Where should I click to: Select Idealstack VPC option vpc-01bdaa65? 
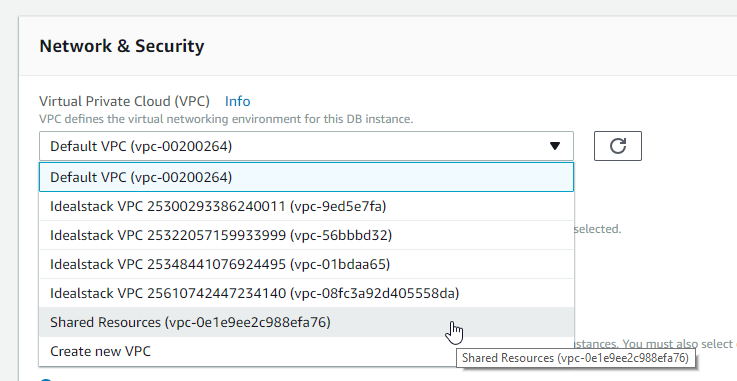point(306,264)
